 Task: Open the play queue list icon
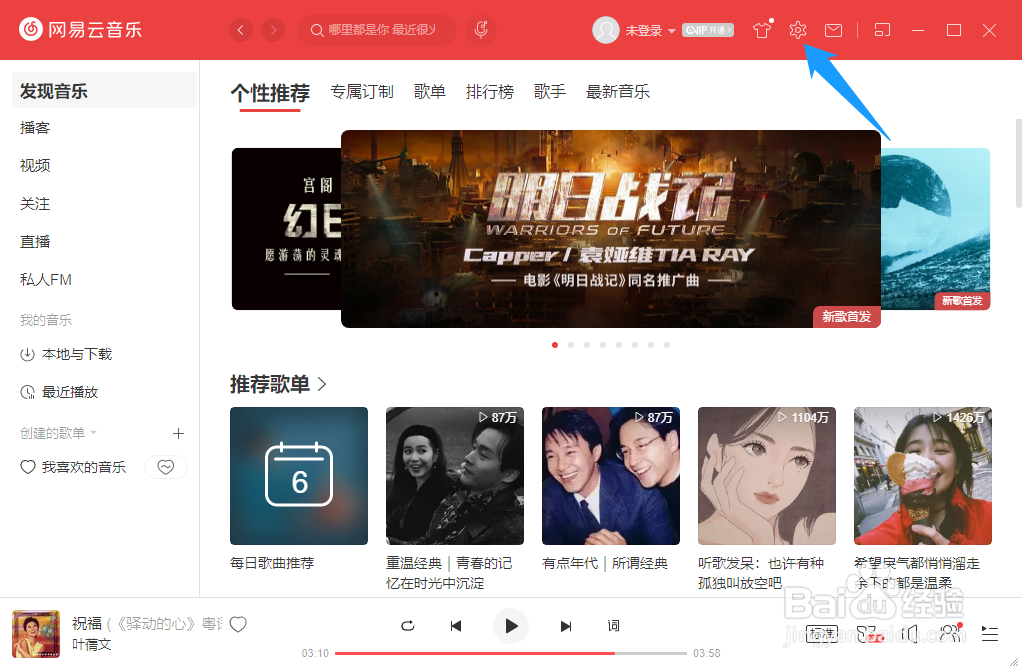pyautogui.click(x=989, y=634)
